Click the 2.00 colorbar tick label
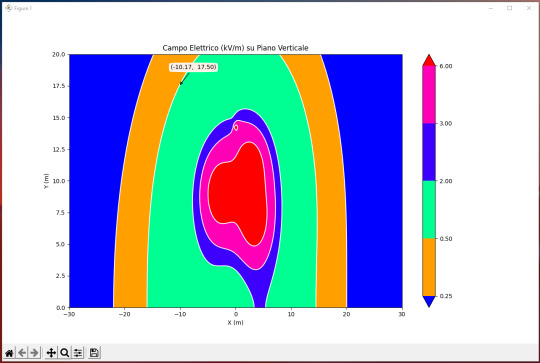 [x=446, y=181]
